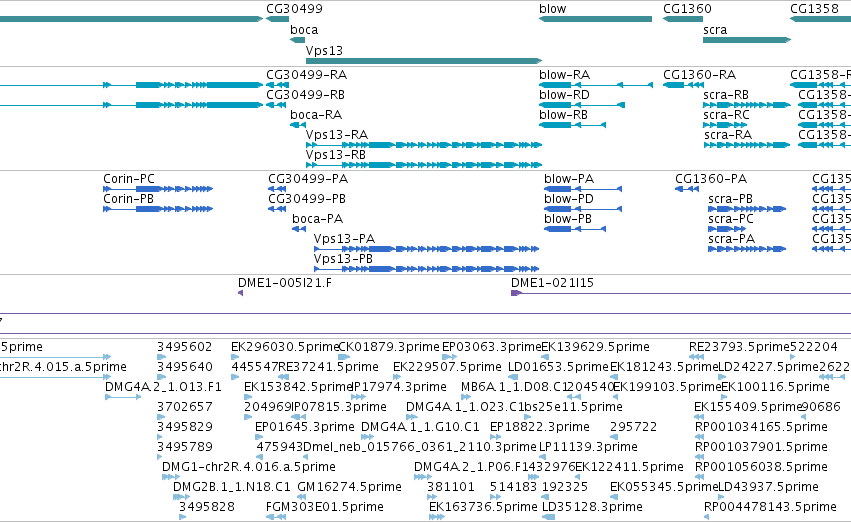Select EST label 3495789

[x=185, y=447]
